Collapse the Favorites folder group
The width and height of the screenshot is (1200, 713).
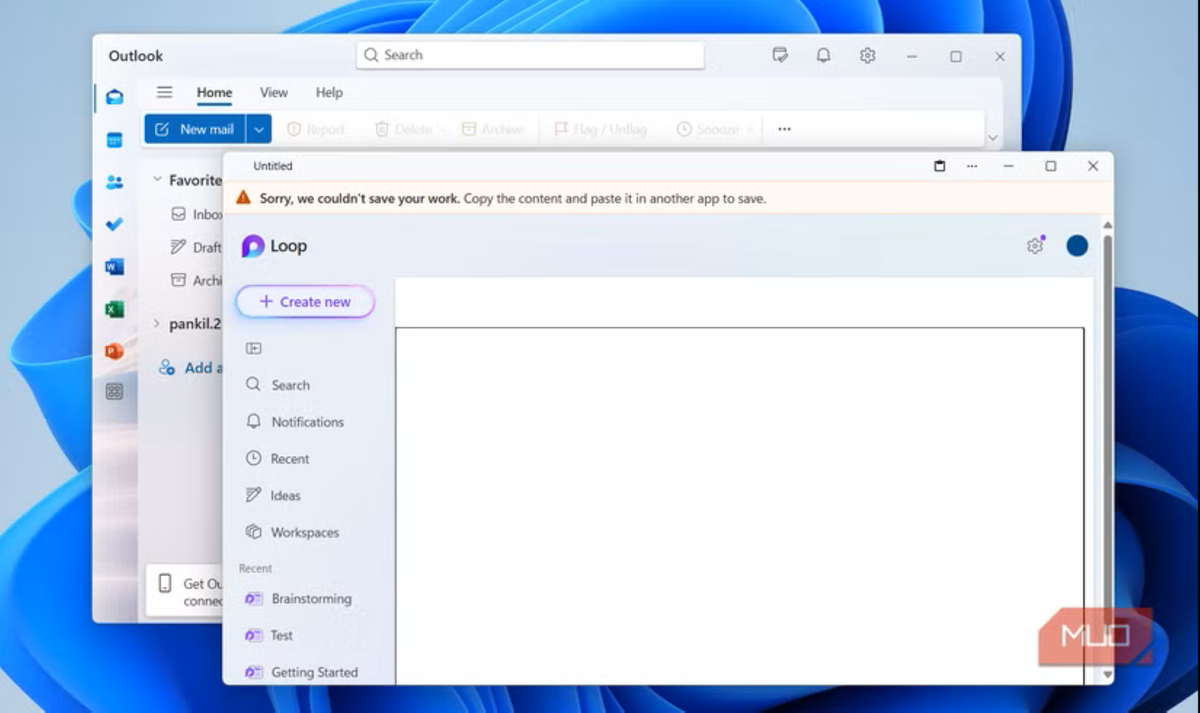pyautogui.click(x=157, y=180)
